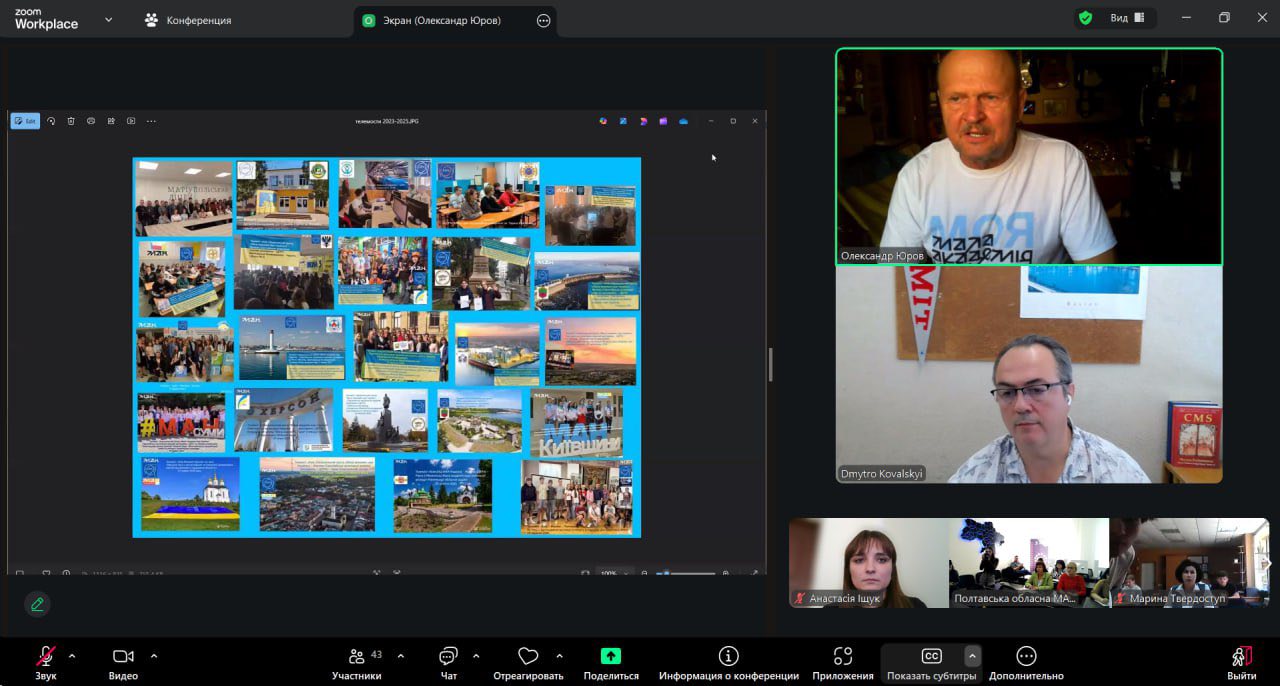Open Дополнительно more options menu
Viewport: 1280px width, 686px height.
pos(1026,663)
